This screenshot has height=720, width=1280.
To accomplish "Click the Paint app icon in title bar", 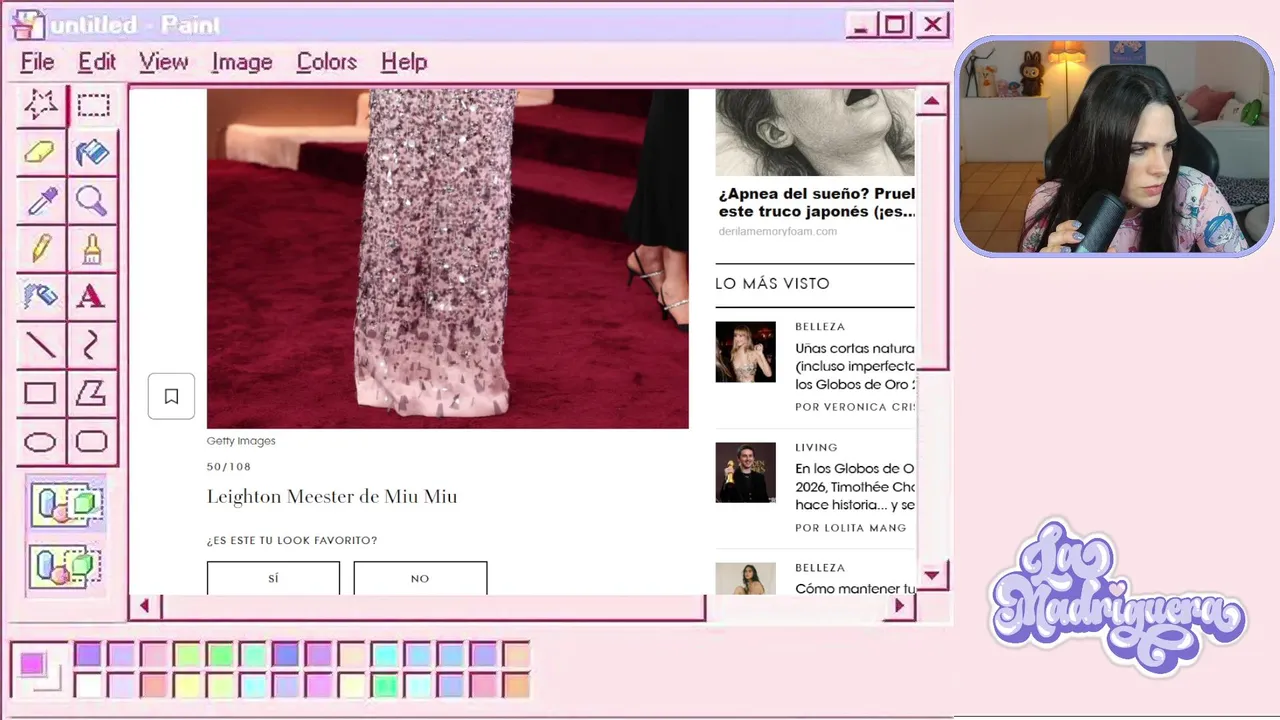I will click(28, 24).
